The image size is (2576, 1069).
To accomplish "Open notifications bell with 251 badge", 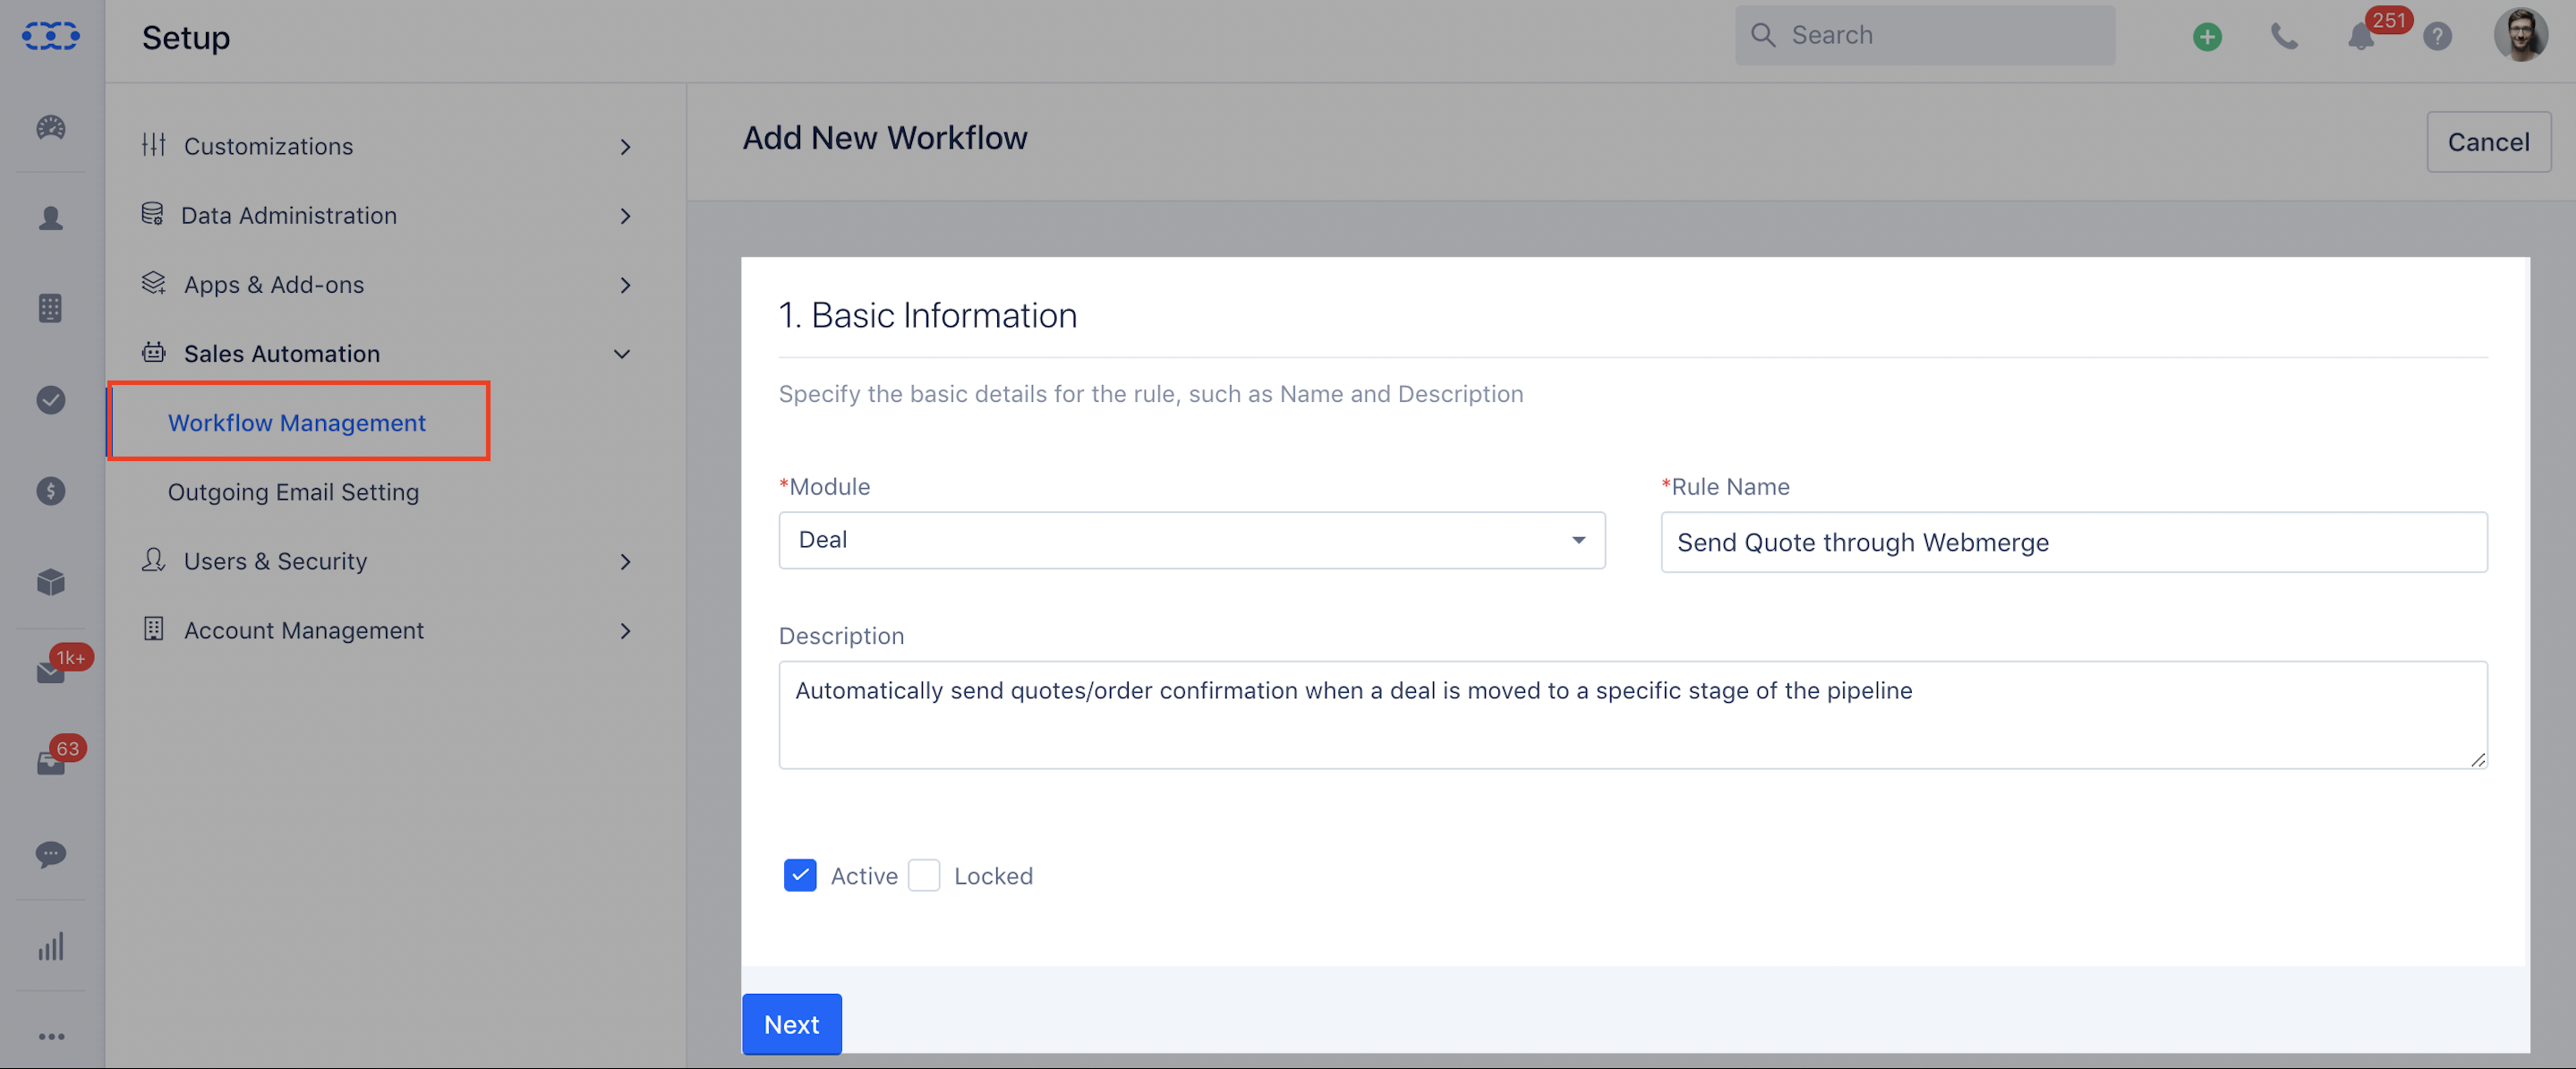I will (x=2361, y=37).
